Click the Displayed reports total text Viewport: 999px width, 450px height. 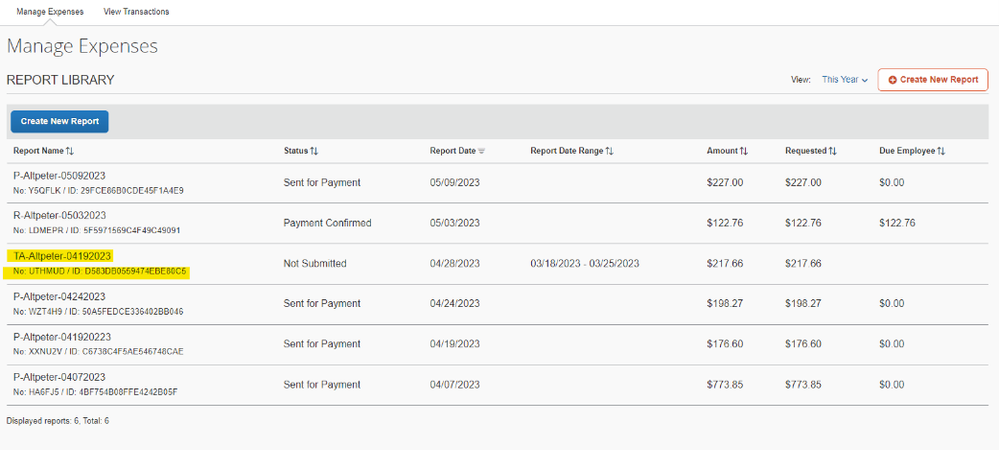coord(58,421)
